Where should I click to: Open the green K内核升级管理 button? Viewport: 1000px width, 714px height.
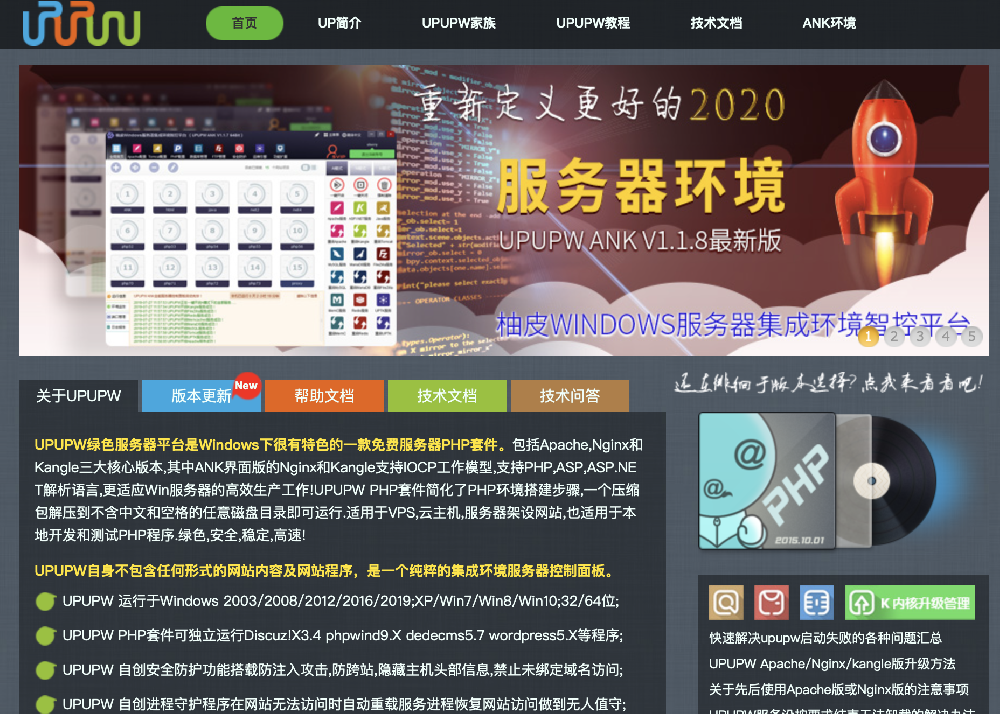pyautogui.click(x=910, y=602)
